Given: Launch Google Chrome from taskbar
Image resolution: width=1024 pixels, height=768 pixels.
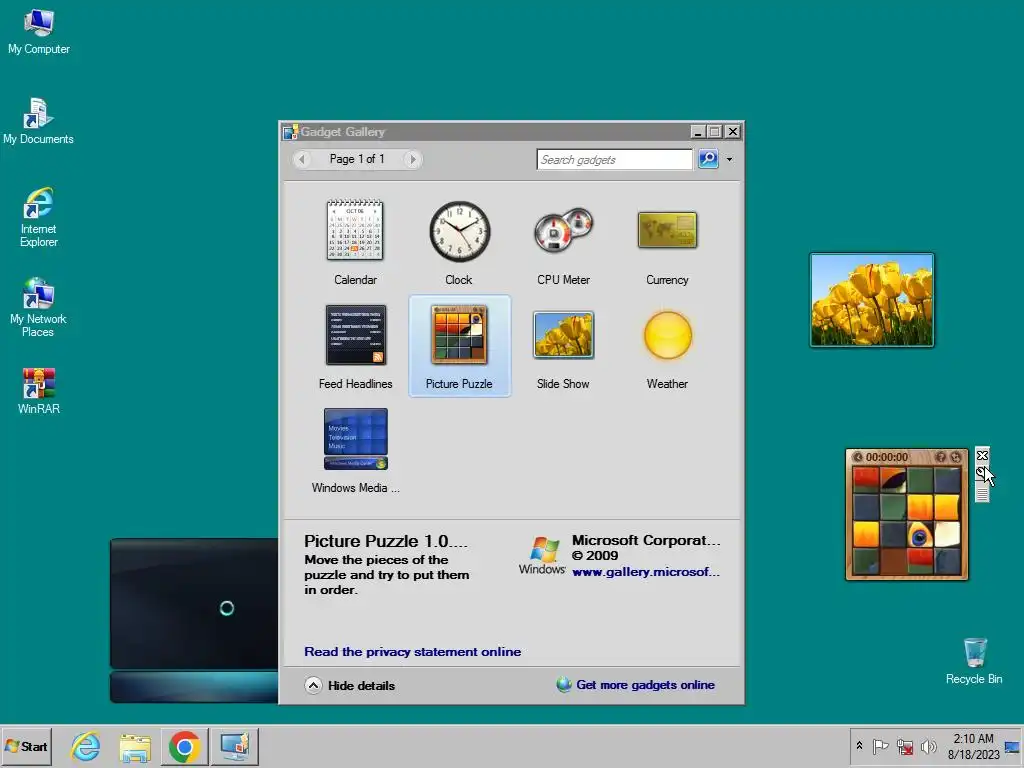Looking at the screenshot, I should point(184,747).
